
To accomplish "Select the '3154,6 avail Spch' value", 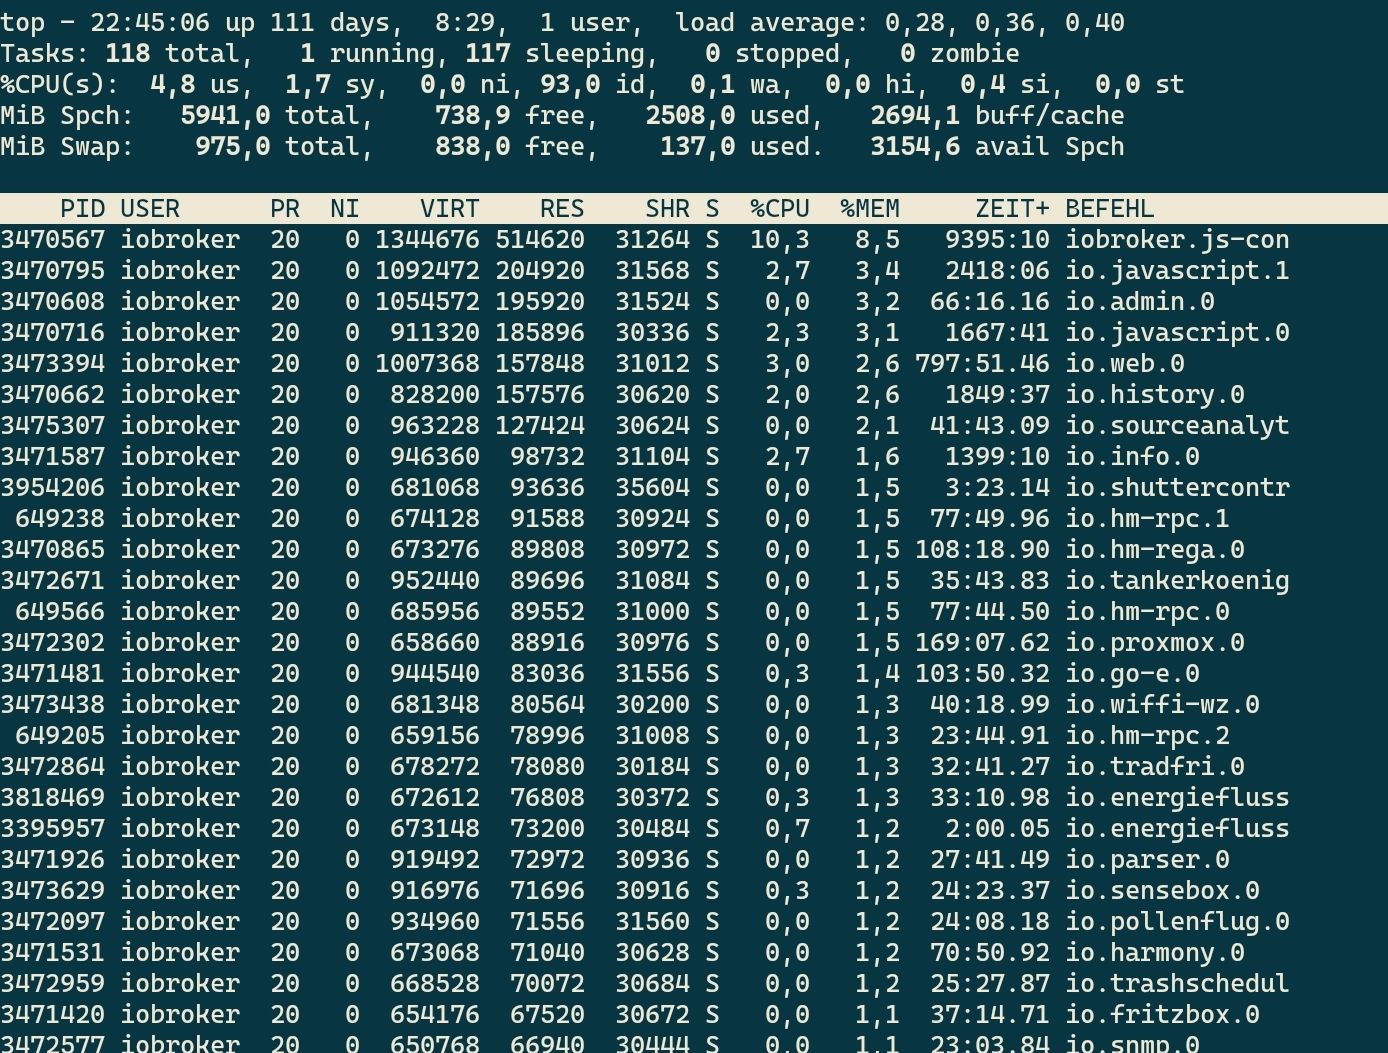I will [x=997, y=147].
